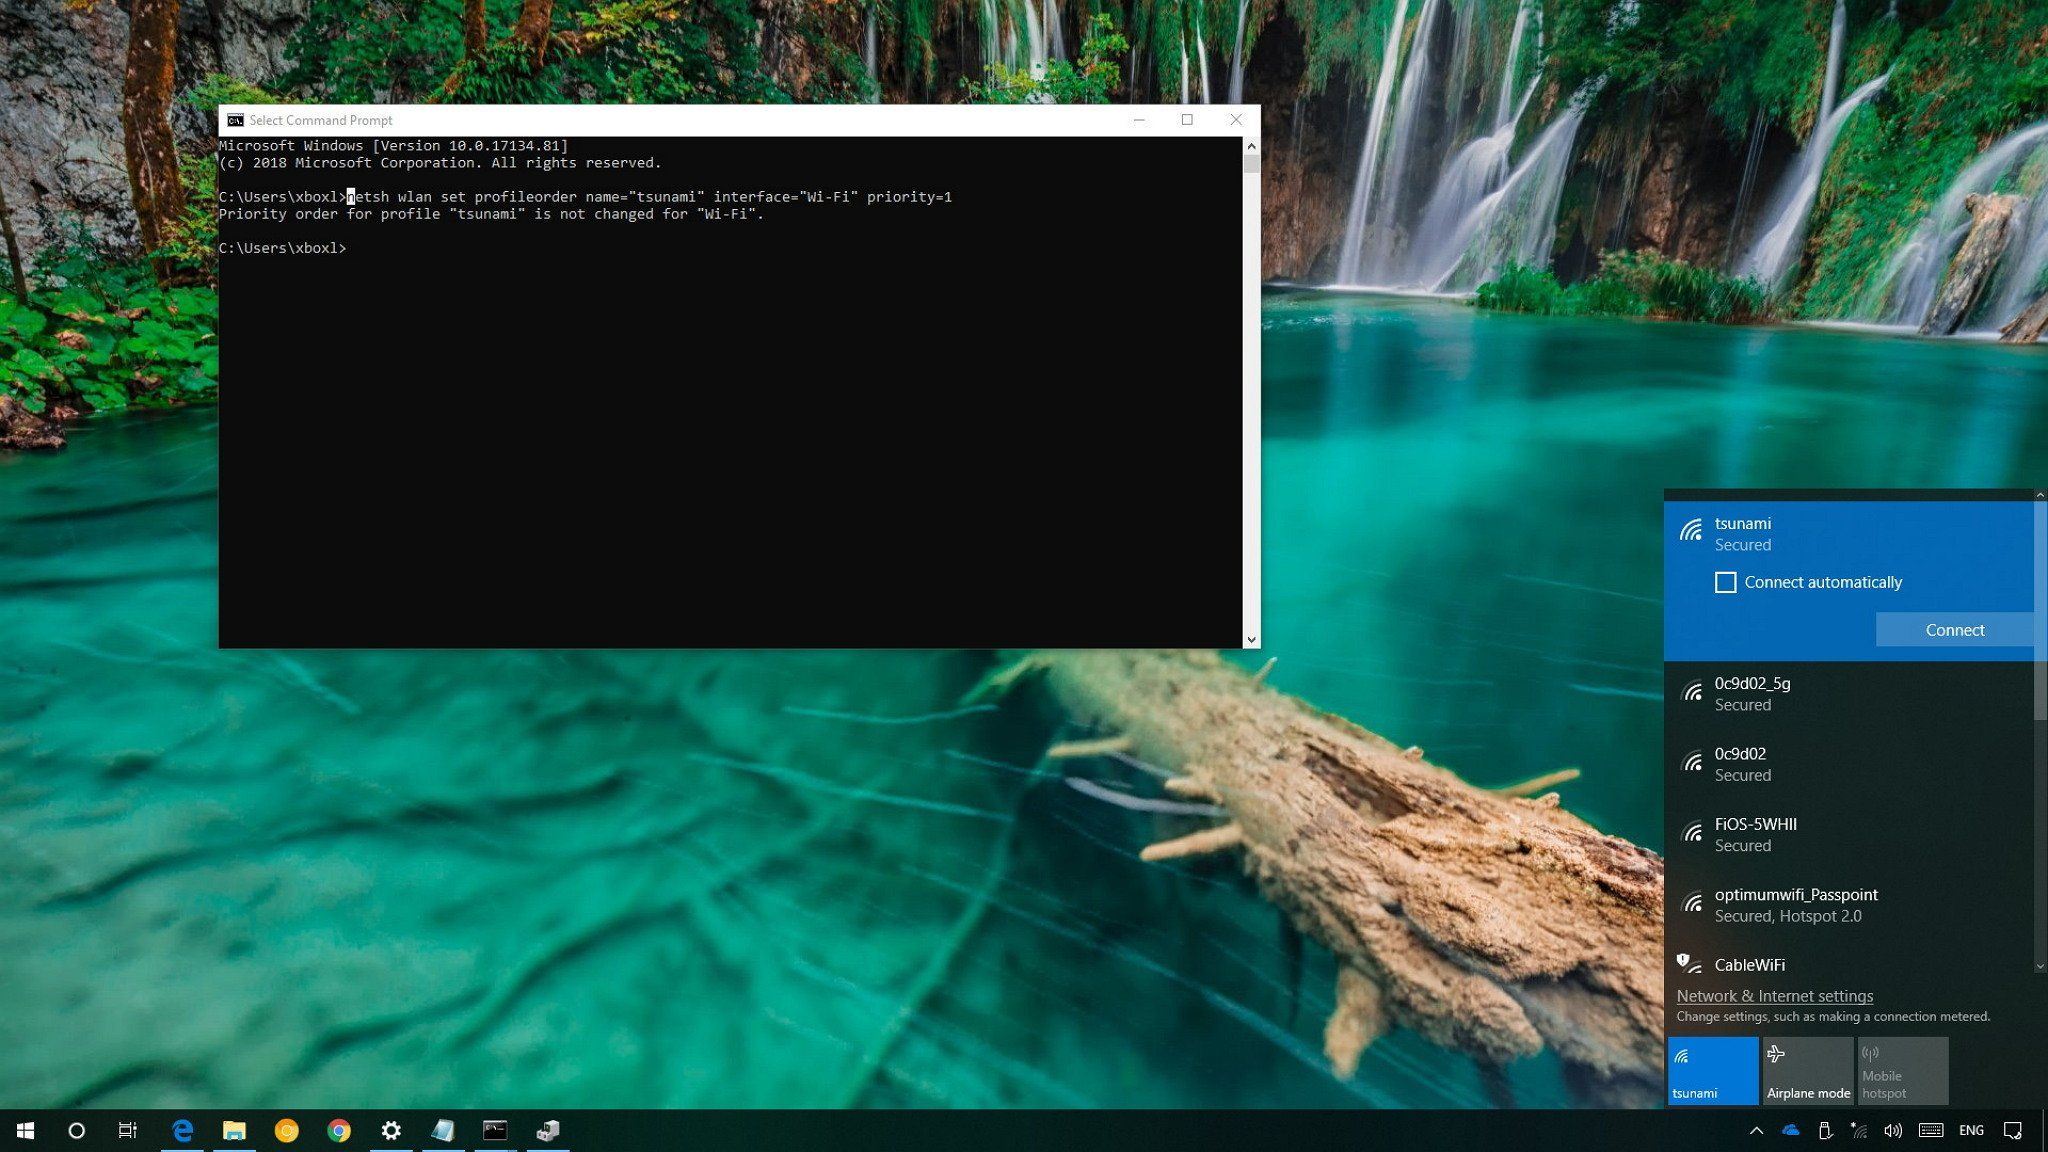Open Microsoft Edge from the taskbar

pos(182,1131)
